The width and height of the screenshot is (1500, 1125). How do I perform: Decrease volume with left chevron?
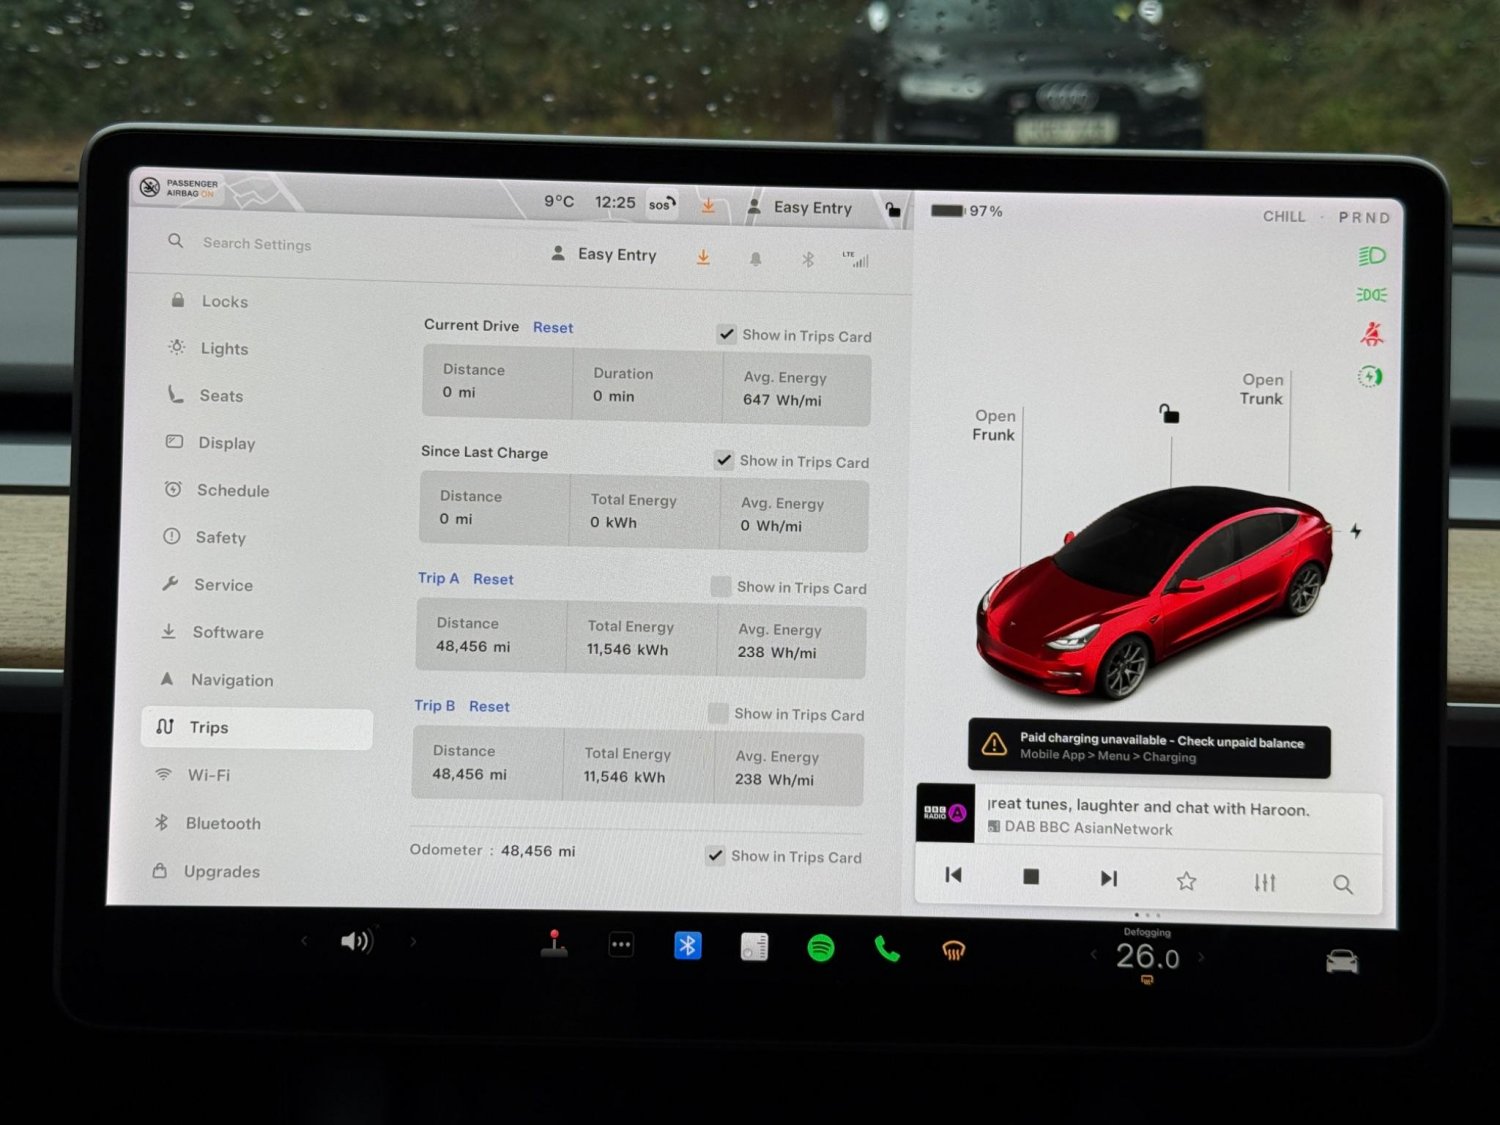tap(304, 941)
